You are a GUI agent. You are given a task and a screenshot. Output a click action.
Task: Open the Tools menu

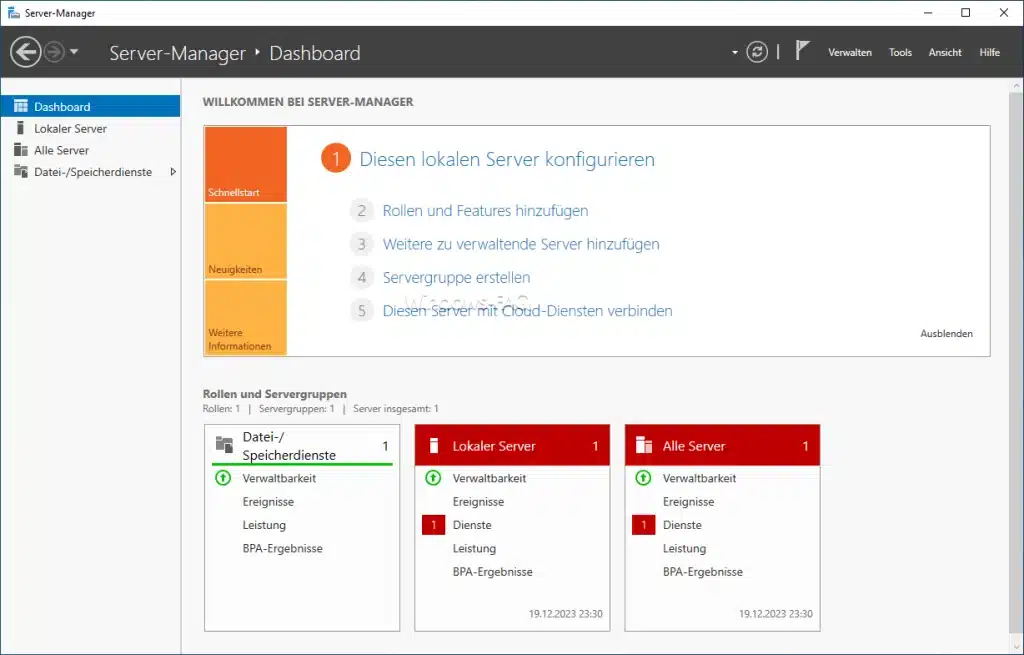(x=900, y=52)
